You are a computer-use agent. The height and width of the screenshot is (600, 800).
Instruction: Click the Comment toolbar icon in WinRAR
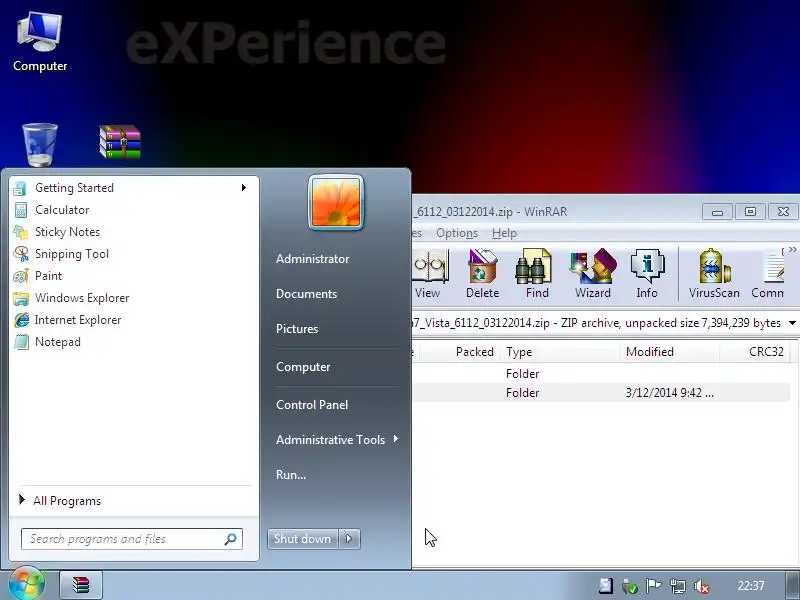click(x=767, y=274)
